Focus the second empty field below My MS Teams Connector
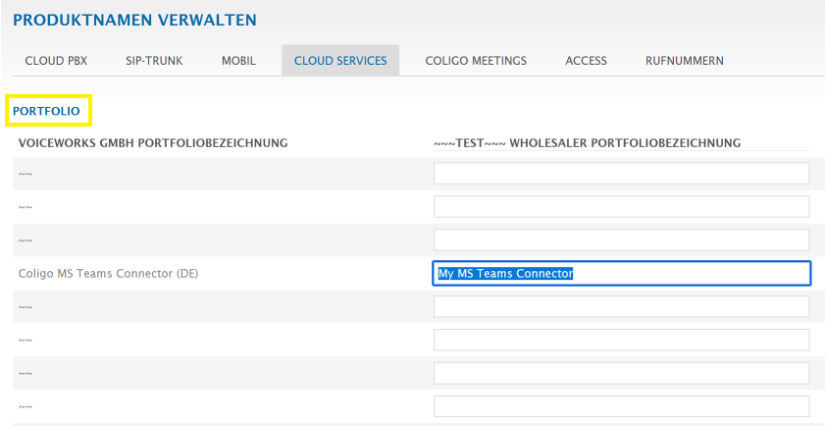 point(620,340)
